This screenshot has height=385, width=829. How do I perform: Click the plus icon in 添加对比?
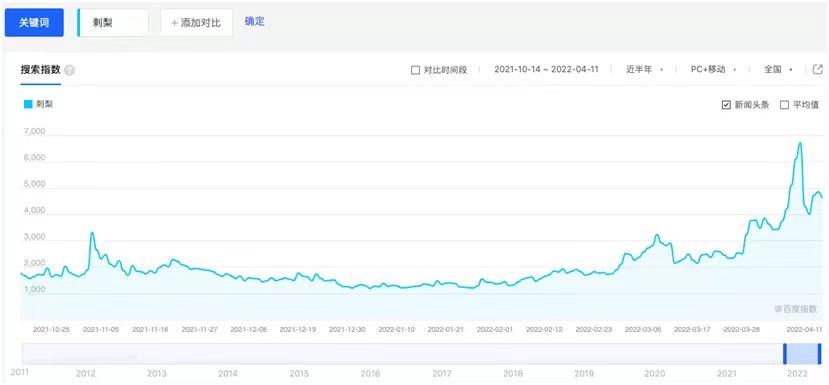click(x=175, y=23)
